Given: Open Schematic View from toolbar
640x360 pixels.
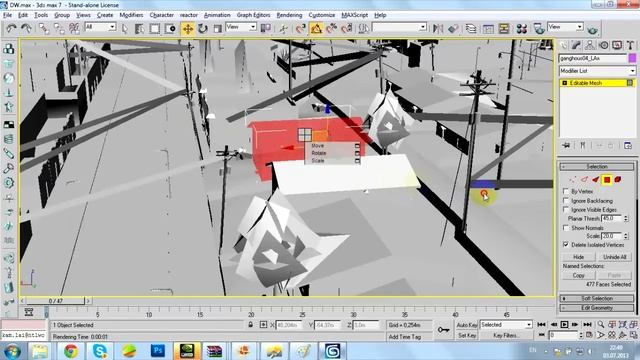Looking at the screenshot, I should [x=504, y=28].
